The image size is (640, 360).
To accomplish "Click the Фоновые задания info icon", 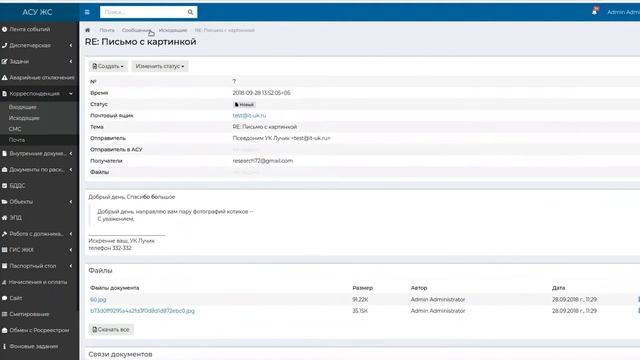I will click(x=4, y=347).
